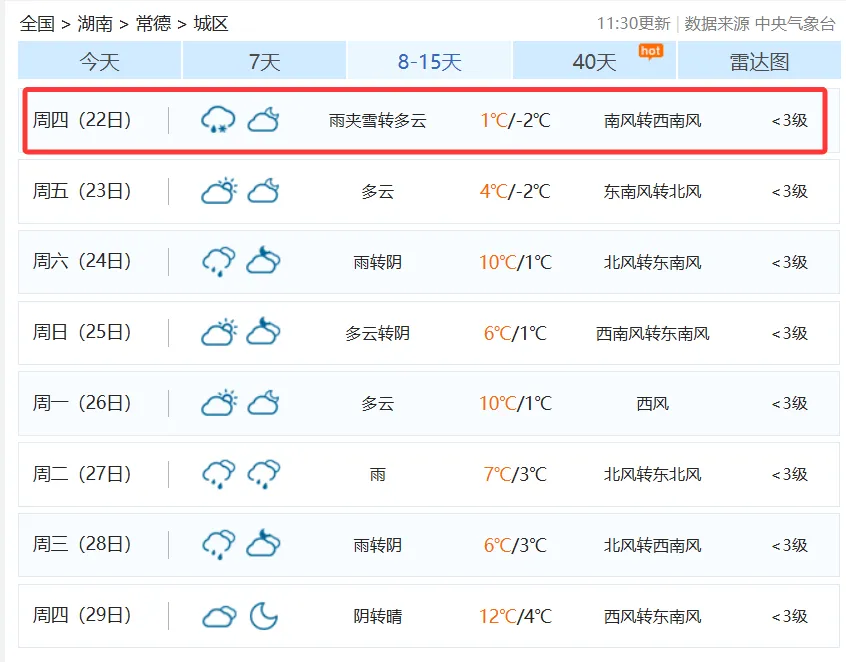Click the 雨夹雪转多云 weather description

click(378, 120)
